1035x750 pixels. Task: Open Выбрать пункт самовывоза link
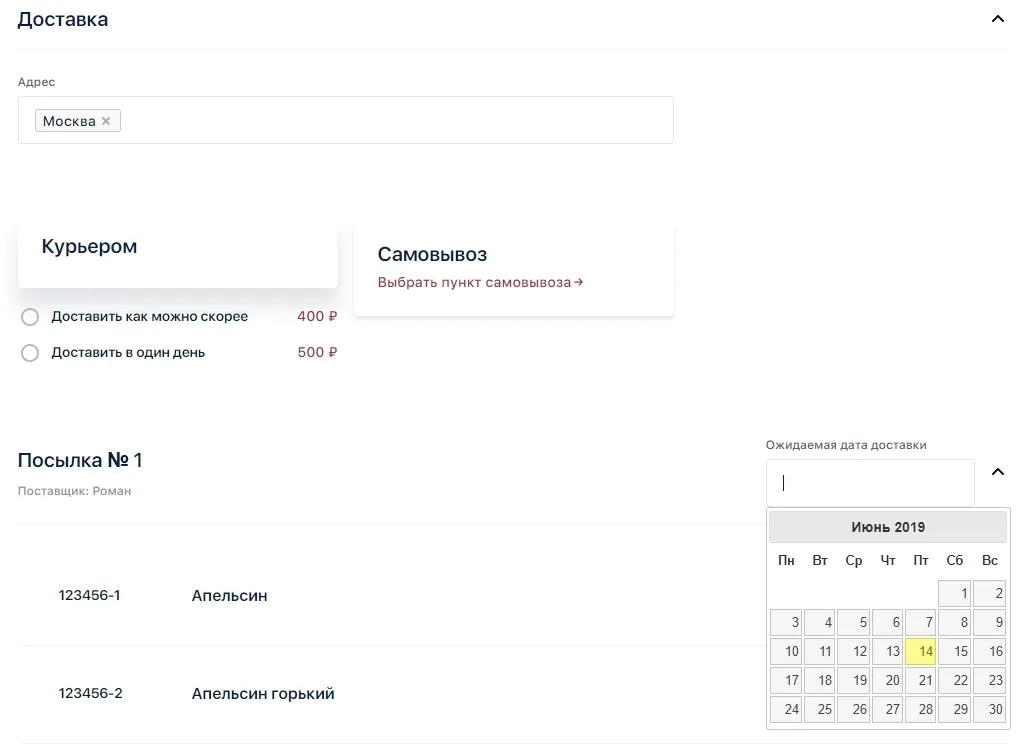tap(480, 283)
